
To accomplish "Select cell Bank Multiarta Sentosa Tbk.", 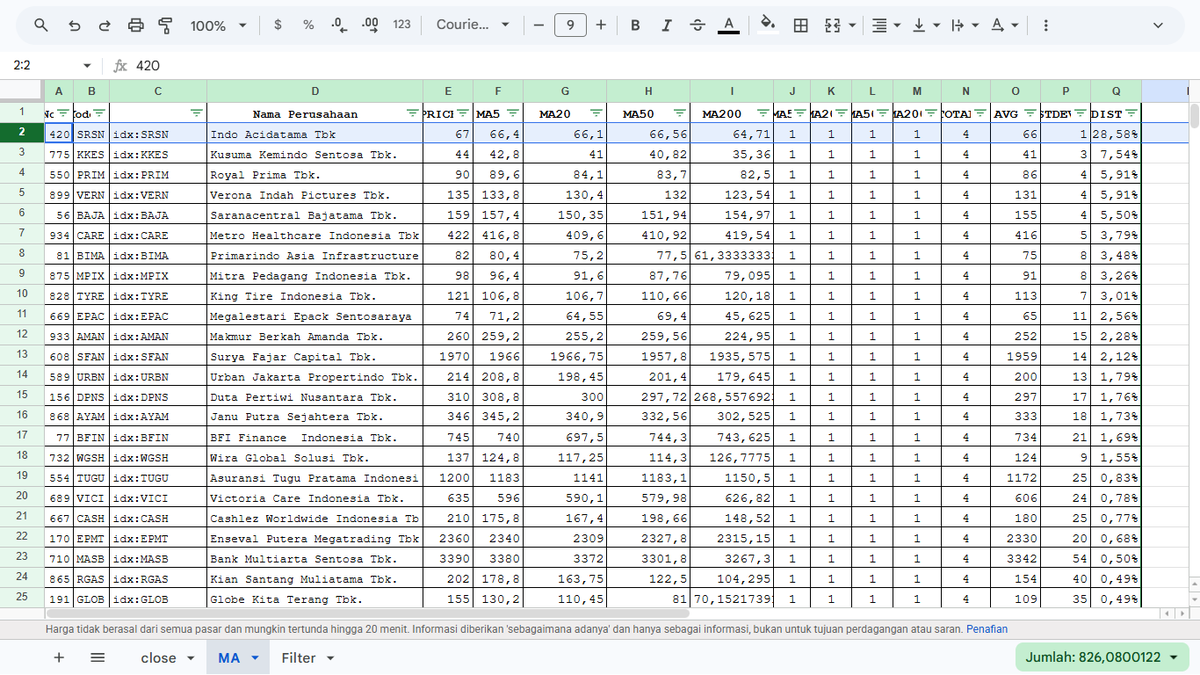I will coord(315,558).
